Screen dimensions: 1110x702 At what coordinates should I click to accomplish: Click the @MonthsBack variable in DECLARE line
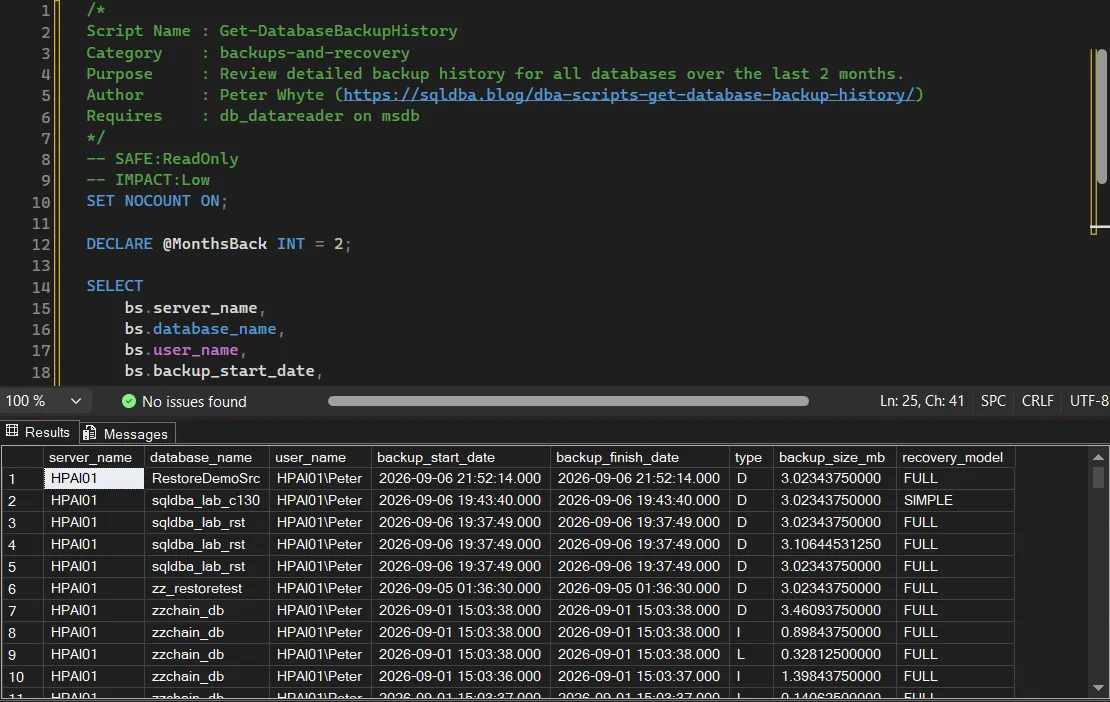pos(214,243)
